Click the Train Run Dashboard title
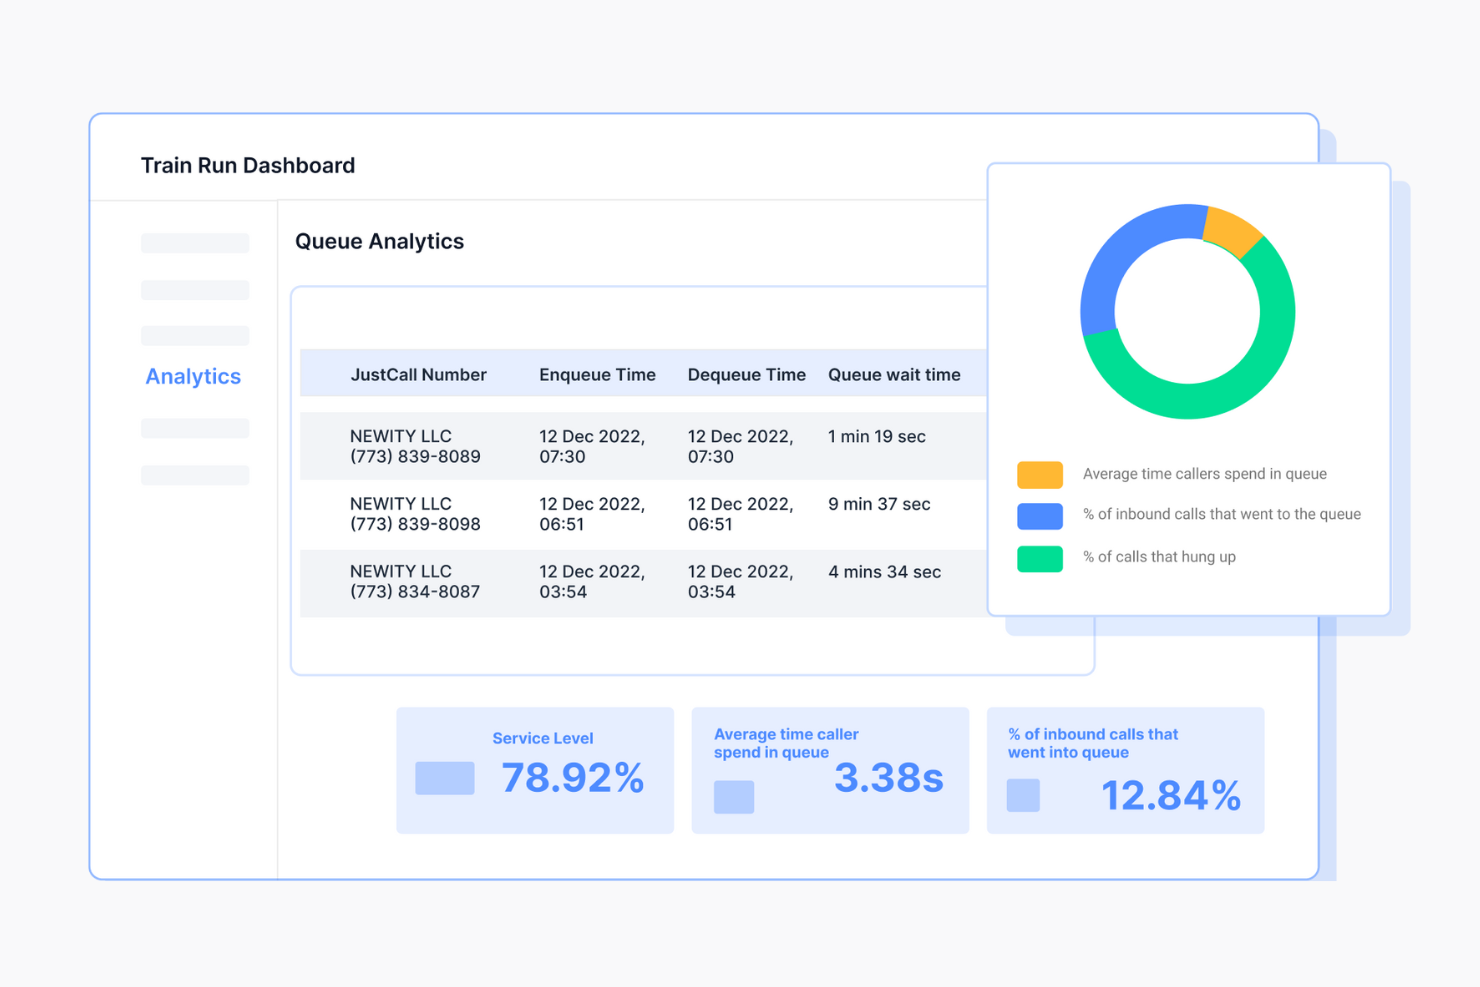This screenshot has width=1480, height=987. [248, 165]
